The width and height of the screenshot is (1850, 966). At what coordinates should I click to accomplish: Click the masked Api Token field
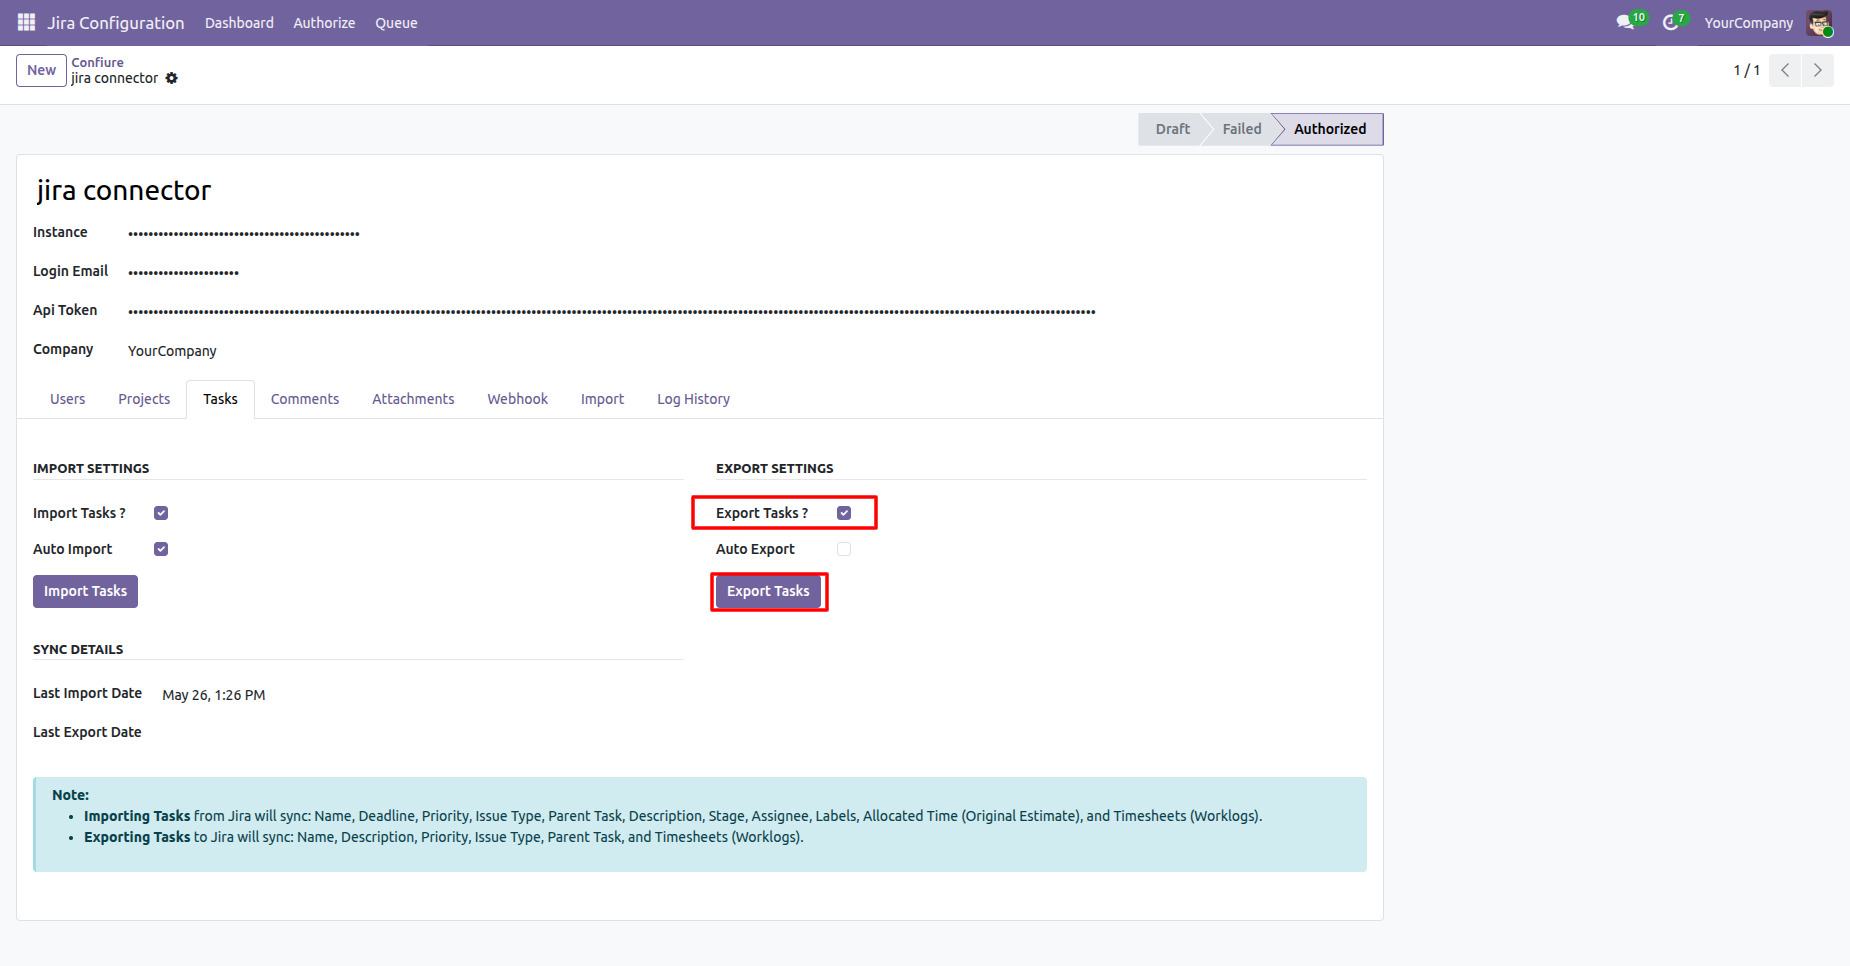612,311
